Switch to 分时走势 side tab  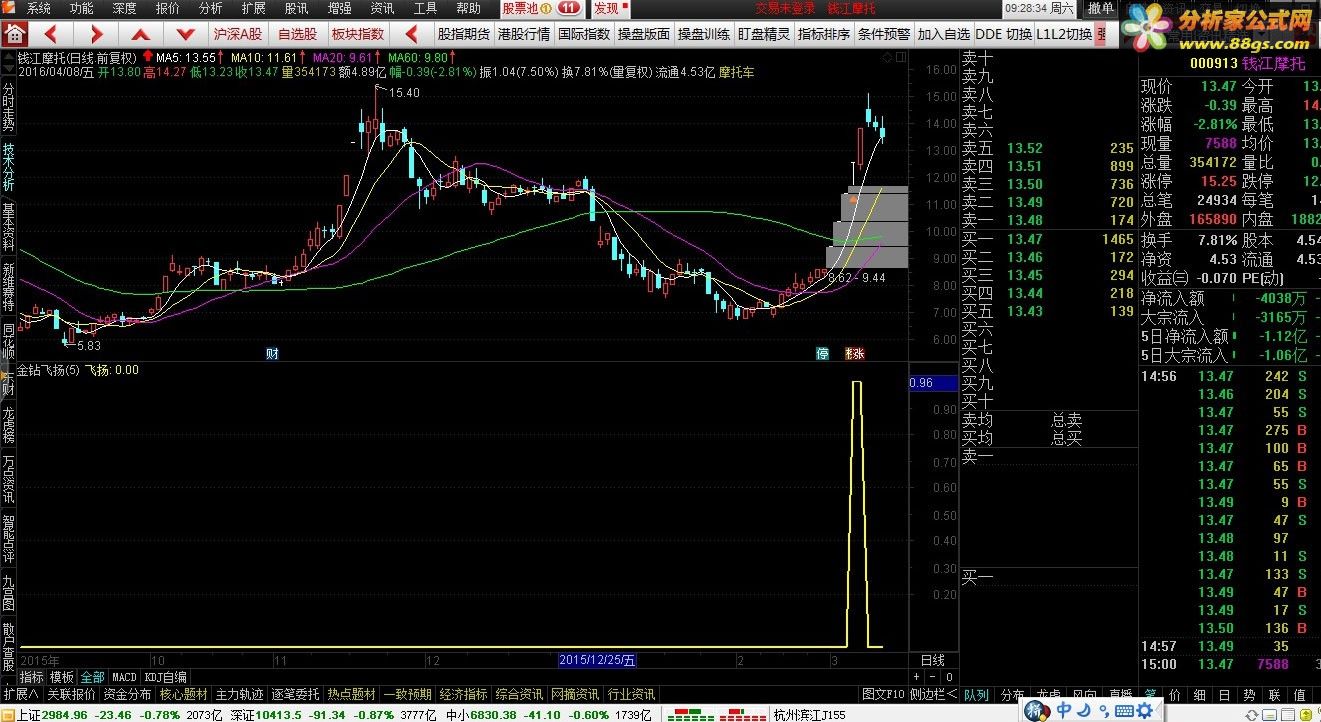click(x=8, y=107)
